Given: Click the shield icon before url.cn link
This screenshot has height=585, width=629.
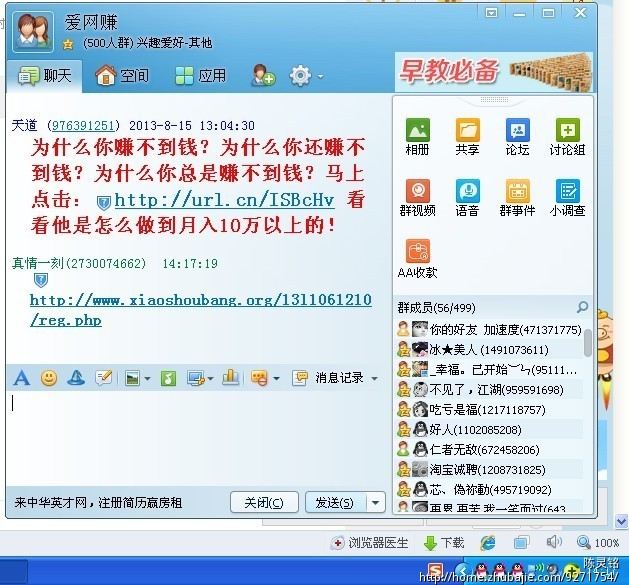Looking at the screenshot, I should pos(104,202).
